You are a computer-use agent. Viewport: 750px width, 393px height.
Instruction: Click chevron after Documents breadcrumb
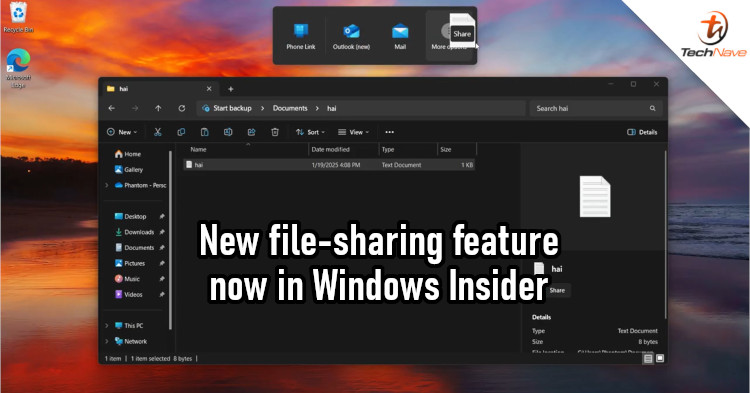point(317,109)
